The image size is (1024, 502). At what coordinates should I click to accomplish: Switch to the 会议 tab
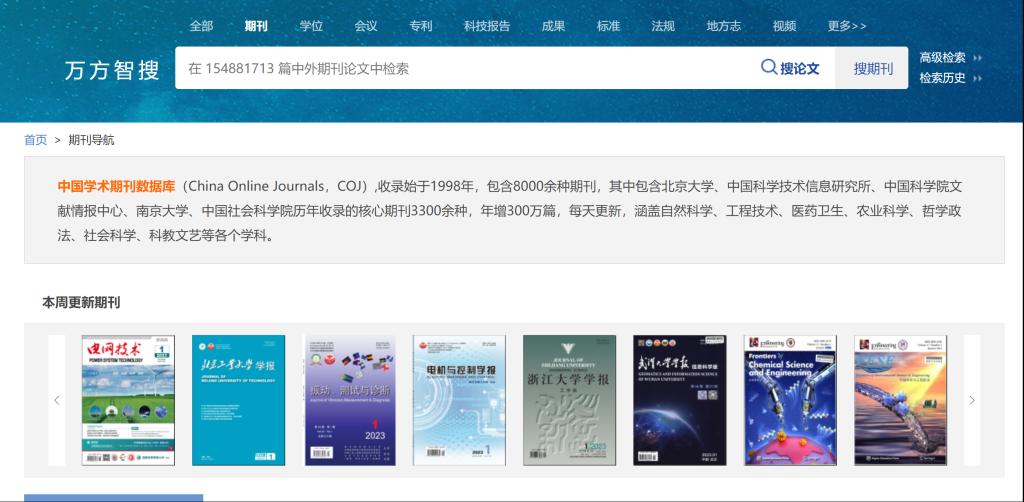pos(366,26)
